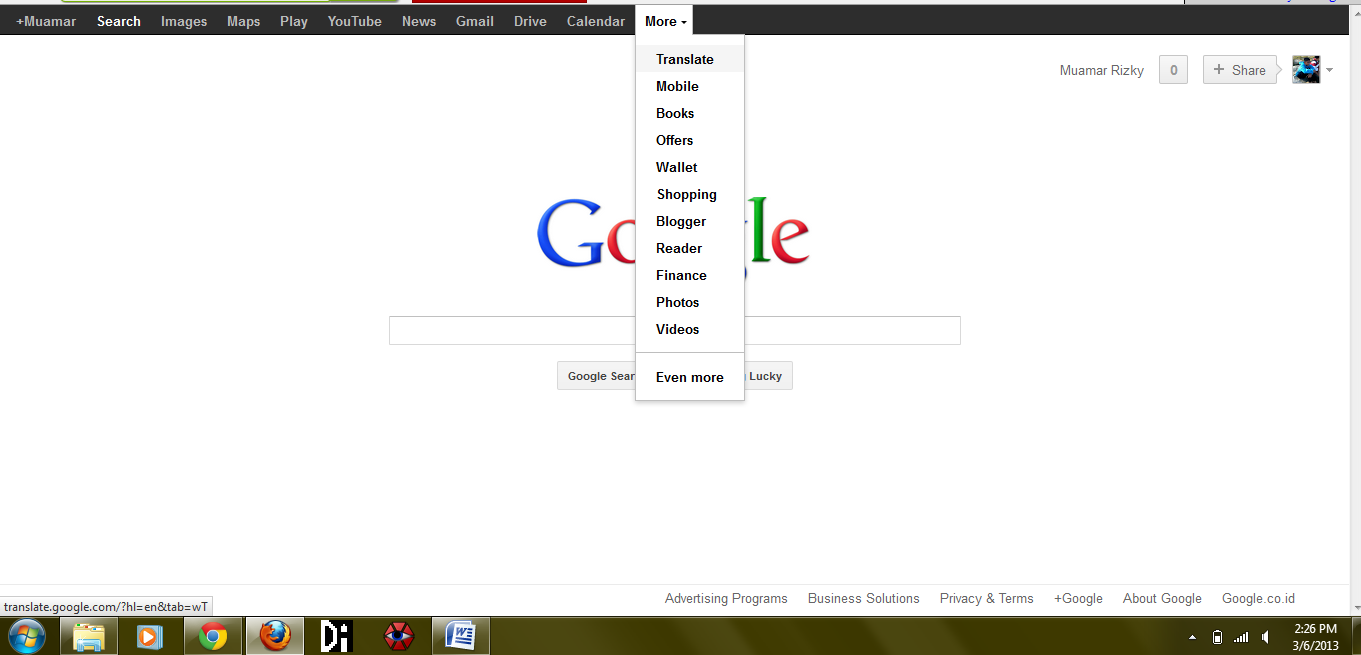
Task: Click the Windows Start button
Action: [x=25, y=636]
